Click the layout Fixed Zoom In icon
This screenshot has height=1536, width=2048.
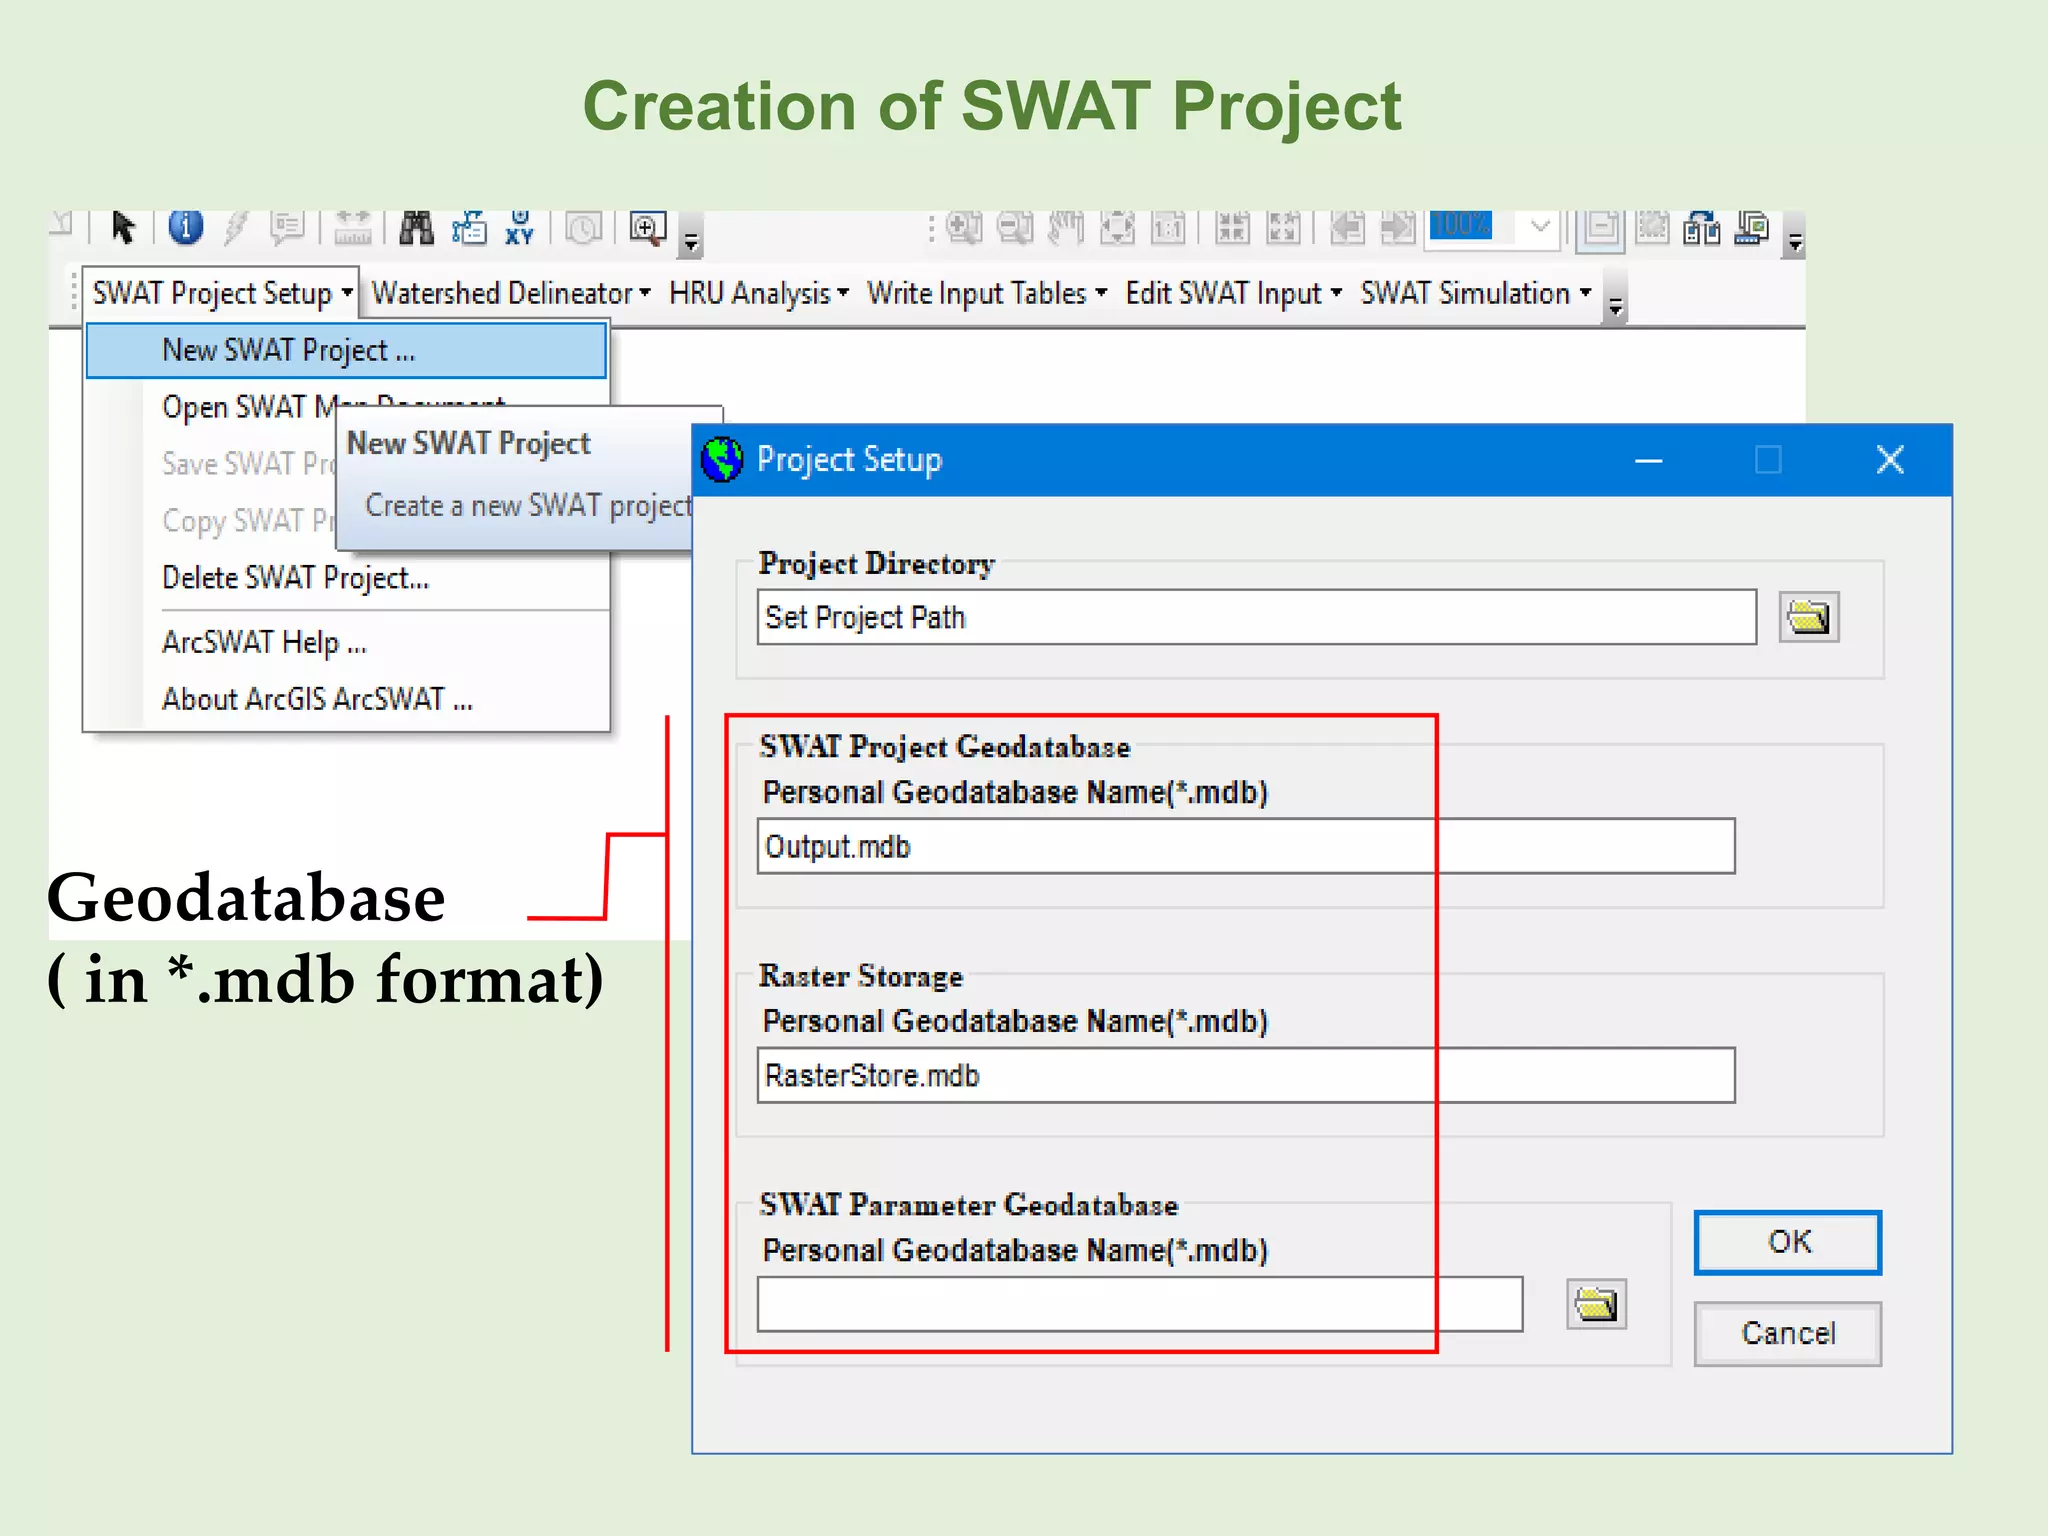(1232, 228)
